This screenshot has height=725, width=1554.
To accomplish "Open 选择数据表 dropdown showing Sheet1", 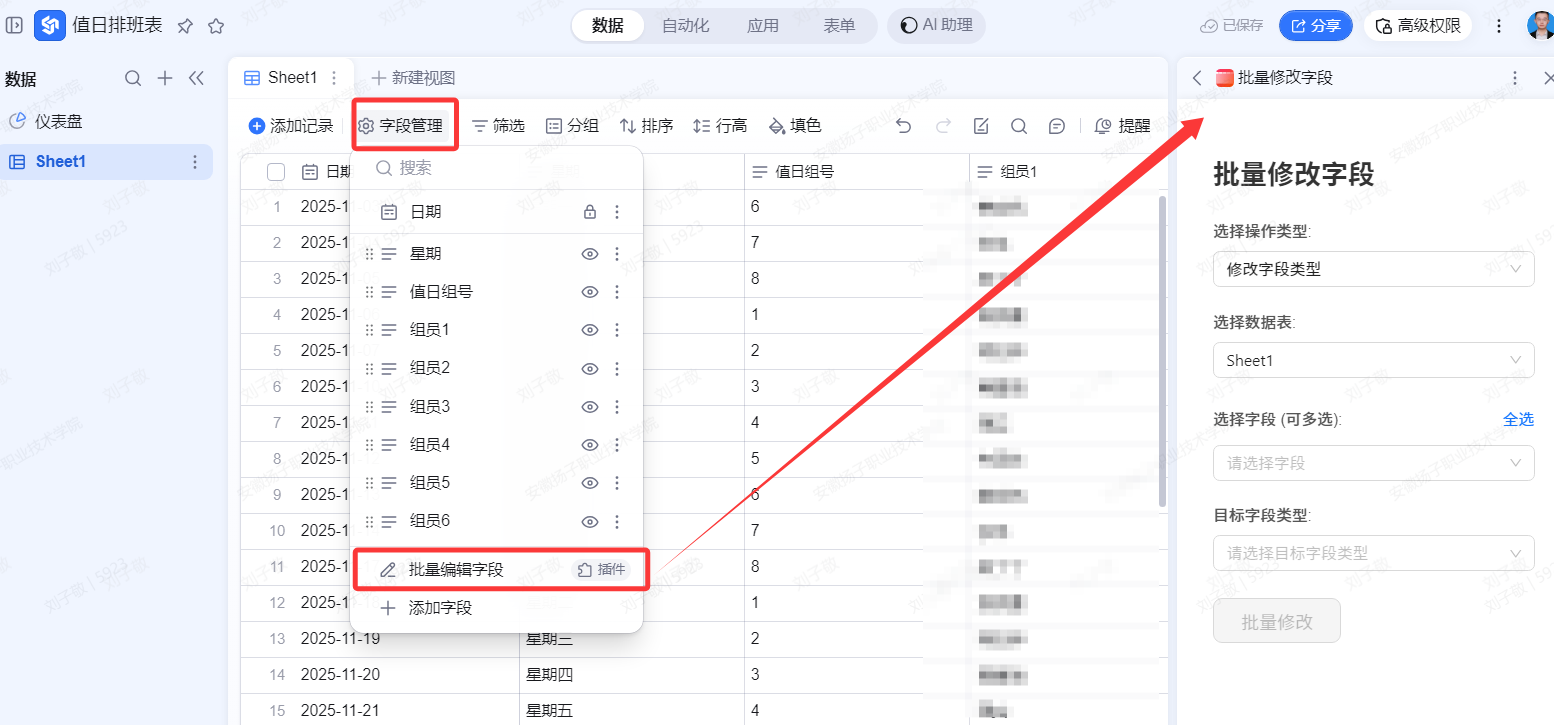I will pos(1373,361).
